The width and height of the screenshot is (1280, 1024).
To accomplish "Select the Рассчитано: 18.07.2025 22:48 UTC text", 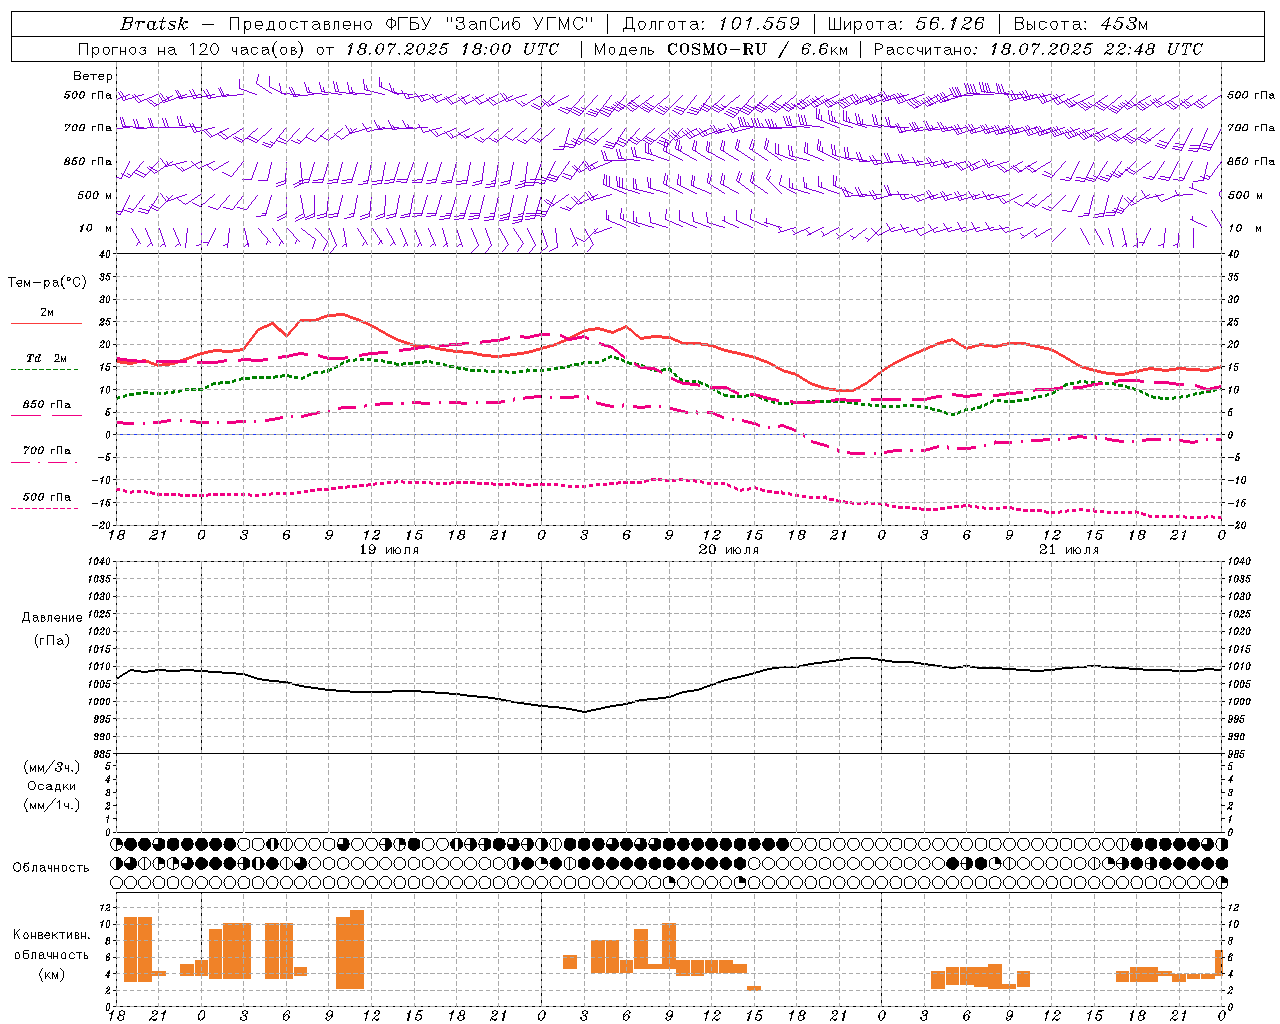I will tap(1038, 49).
